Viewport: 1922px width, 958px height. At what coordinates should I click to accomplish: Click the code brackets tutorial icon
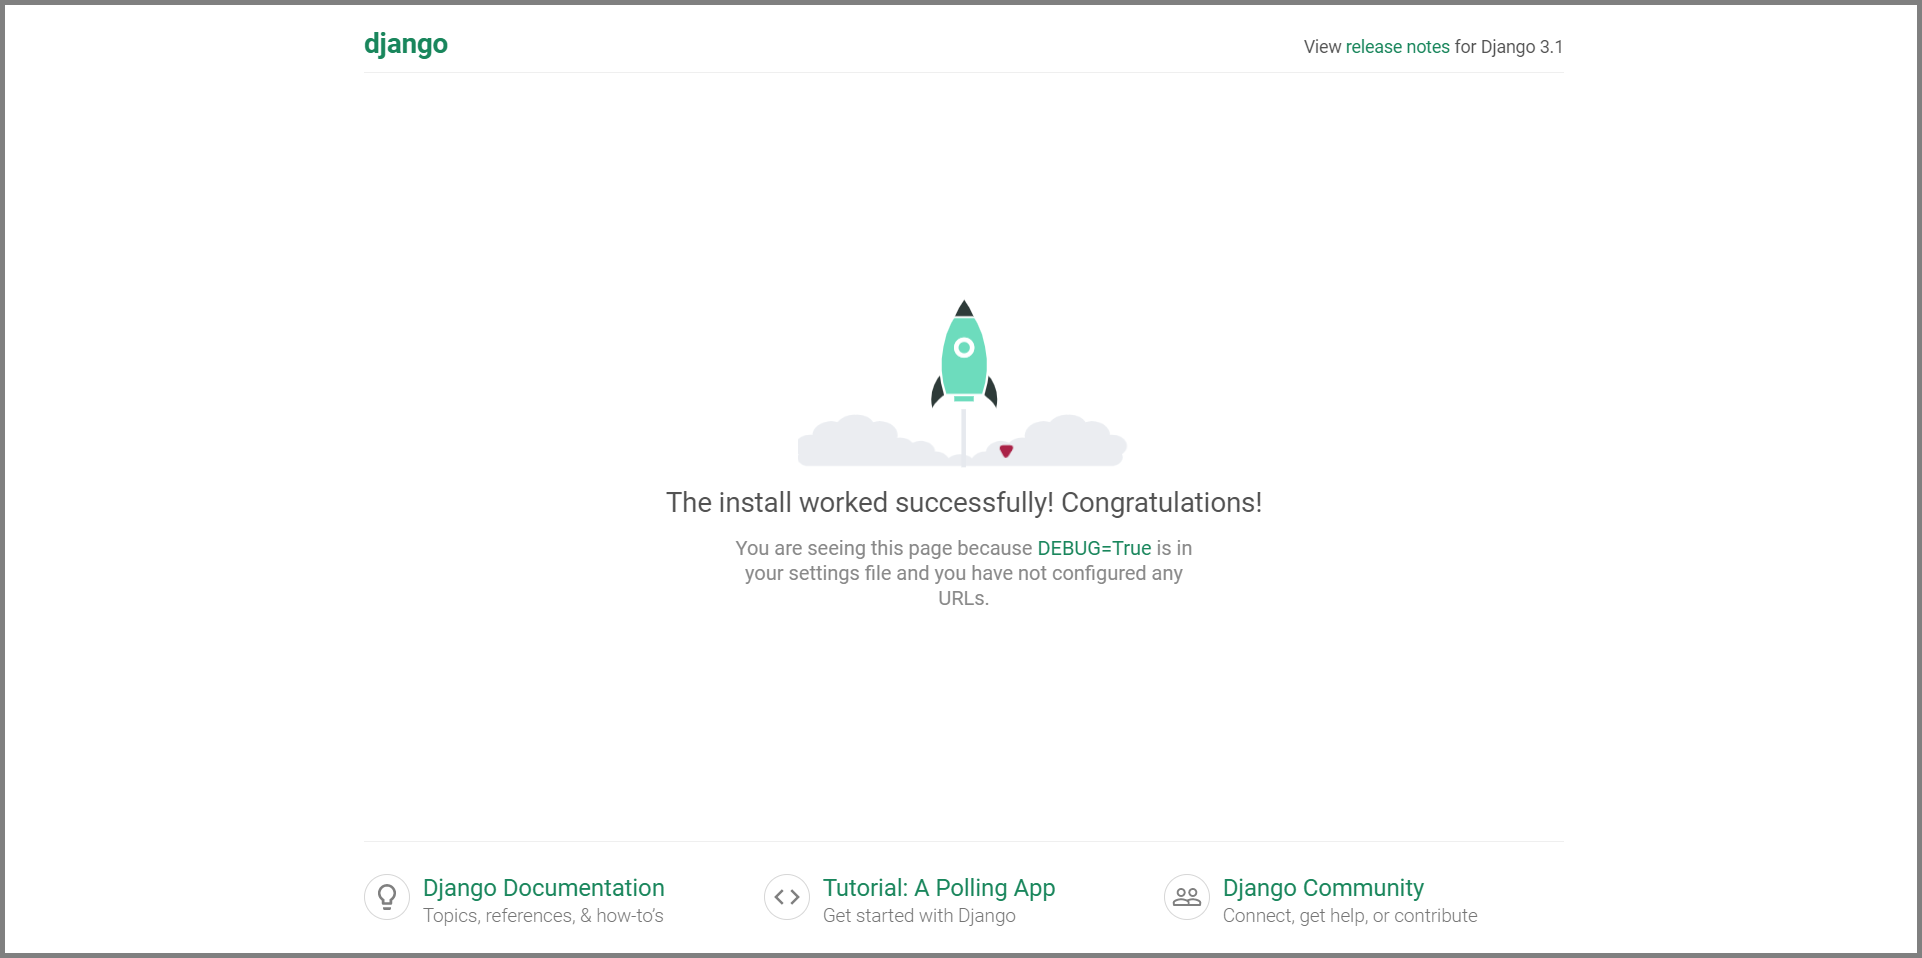click(x=787, y=897)
